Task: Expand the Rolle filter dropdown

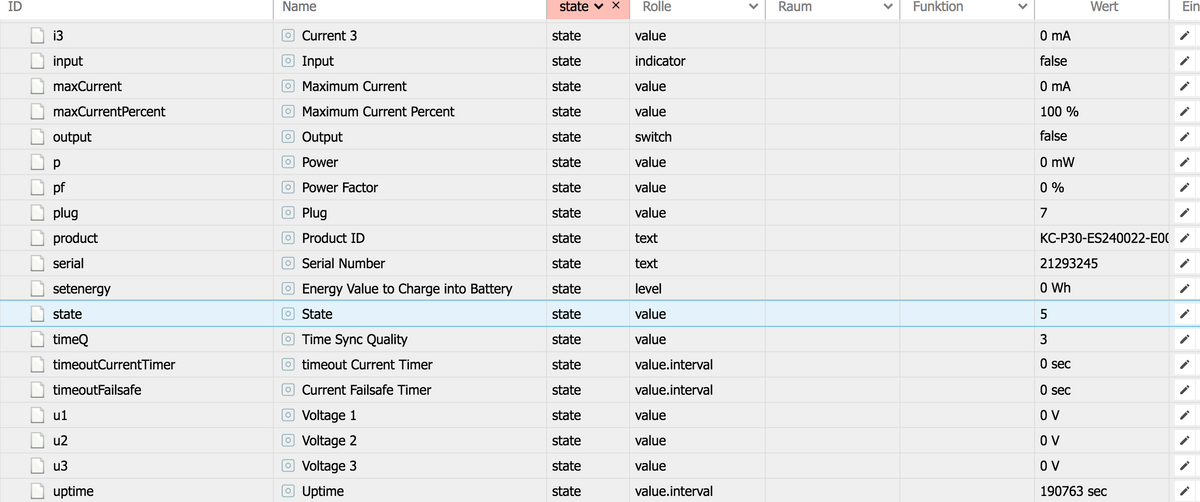Action: [x=753, y=7]
